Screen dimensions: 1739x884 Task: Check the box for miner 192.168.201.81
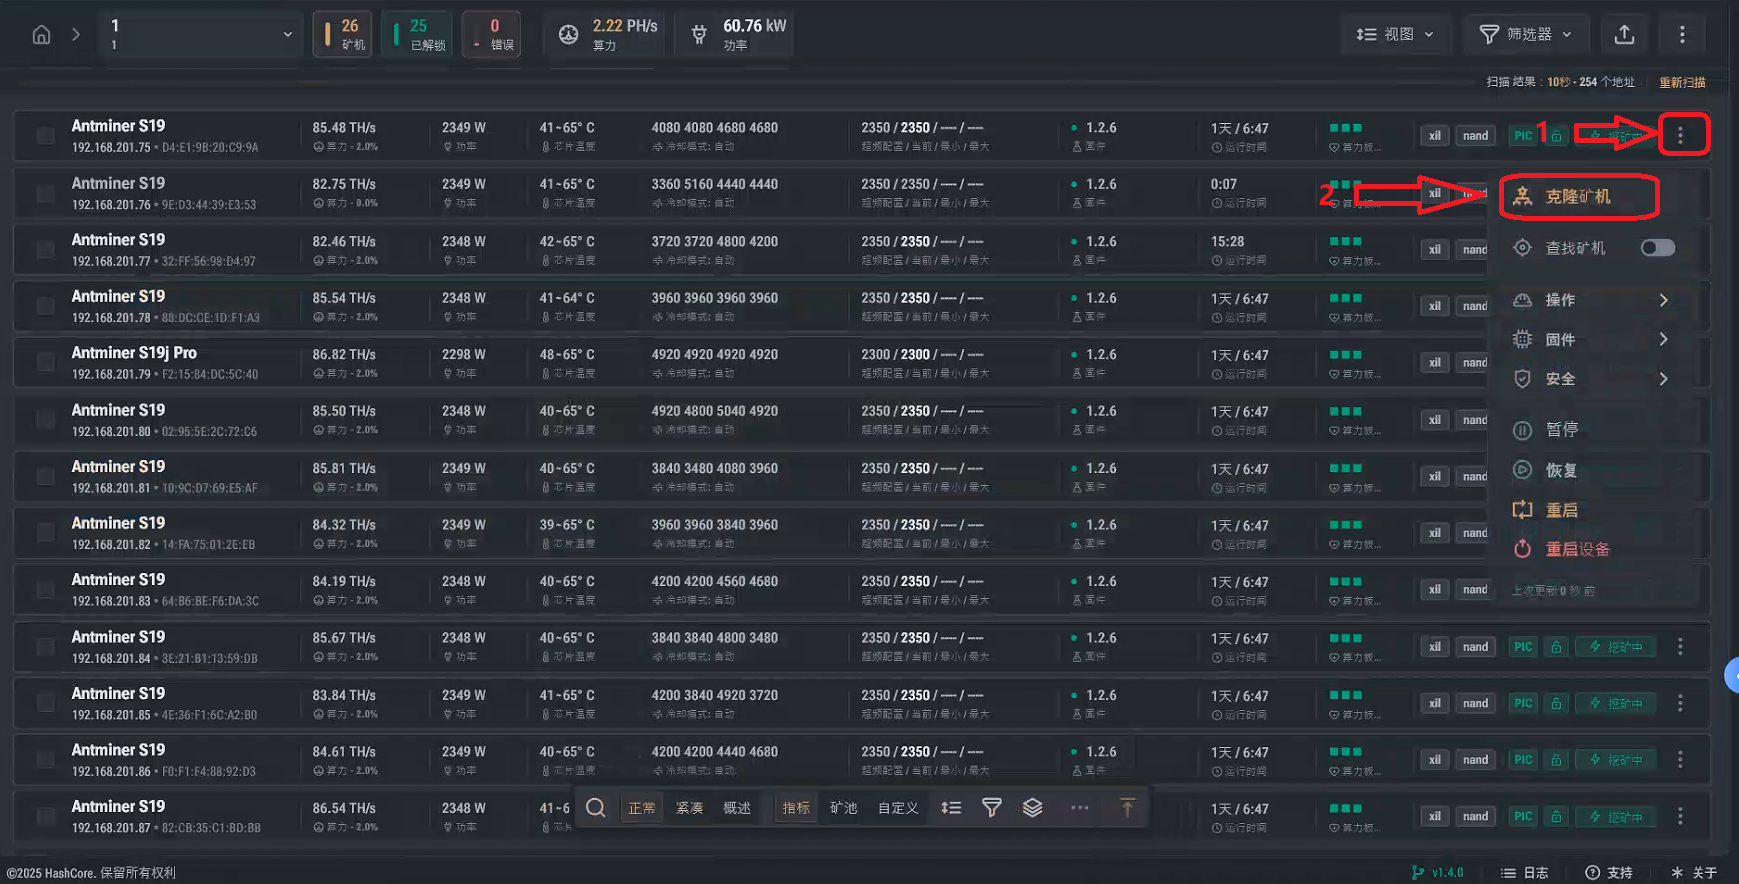coord(46,476)
